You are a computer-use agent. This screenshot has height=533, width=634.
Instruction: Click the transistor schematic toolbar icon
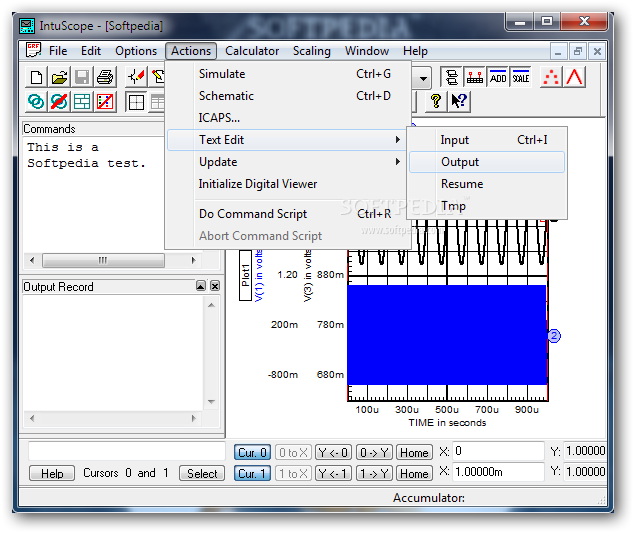pos(136,77)
